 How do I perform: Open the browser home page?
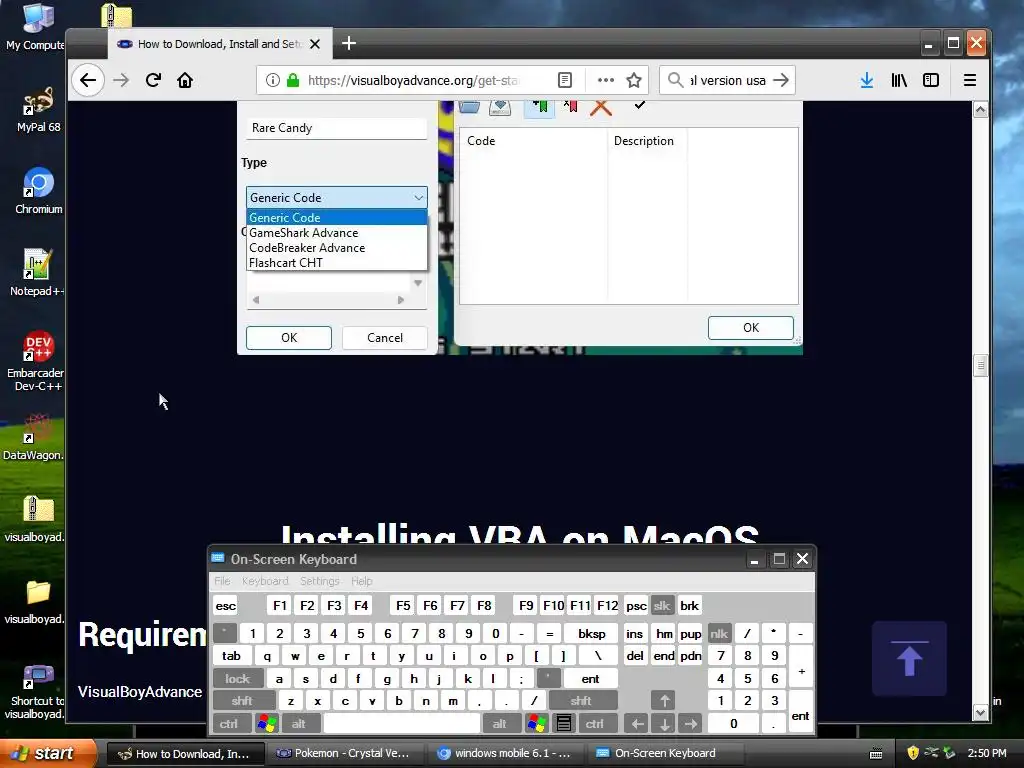pyautogui.click(x=185, y=80)
